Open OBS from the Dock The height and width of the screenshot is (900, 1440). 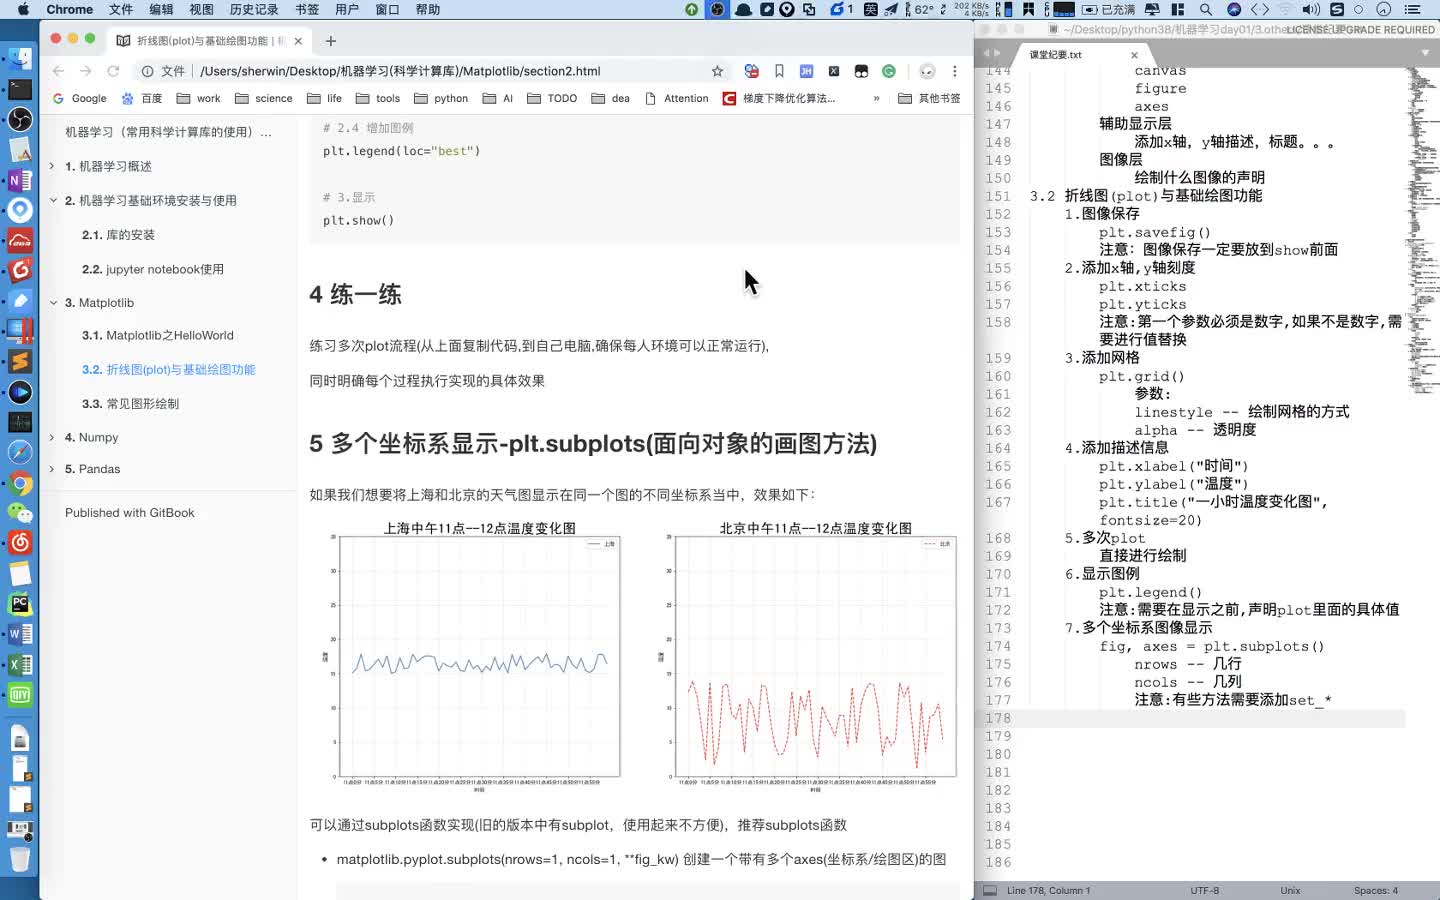tap(20, 119)
